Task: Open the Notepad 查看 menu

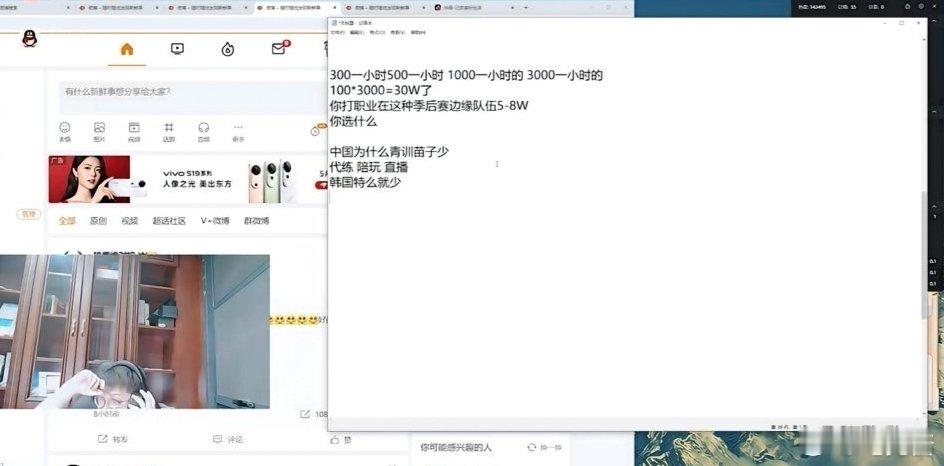Action: [397, 33]
